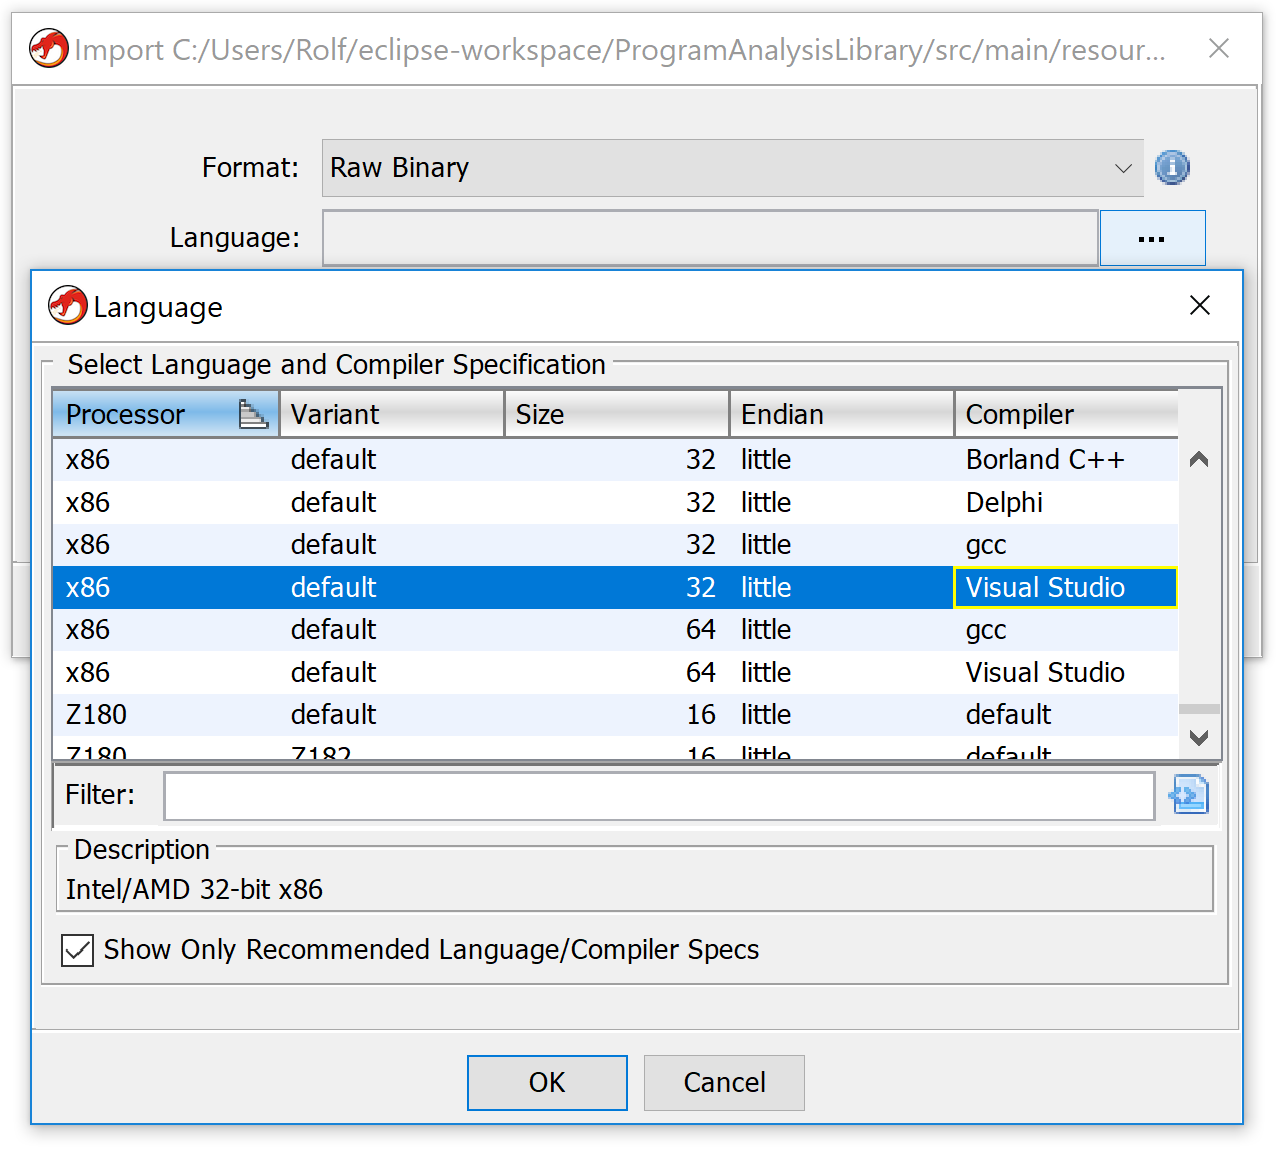Sort by Compiler column header
Viewport: 1282px width, 1149px height.
(1066, 414)
